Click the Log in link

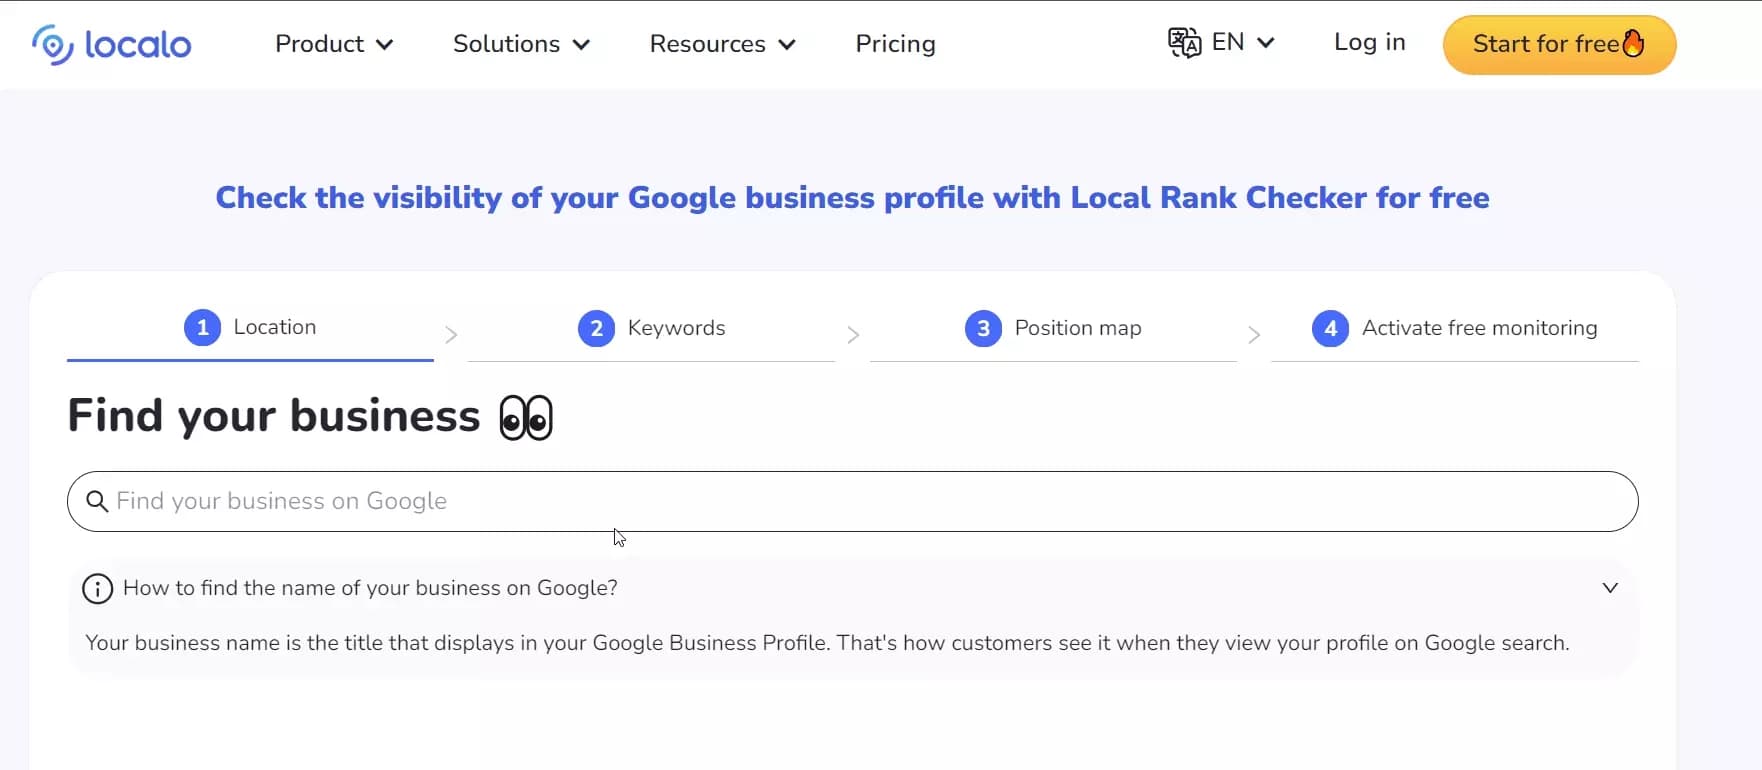click(x=1369, y=42)
